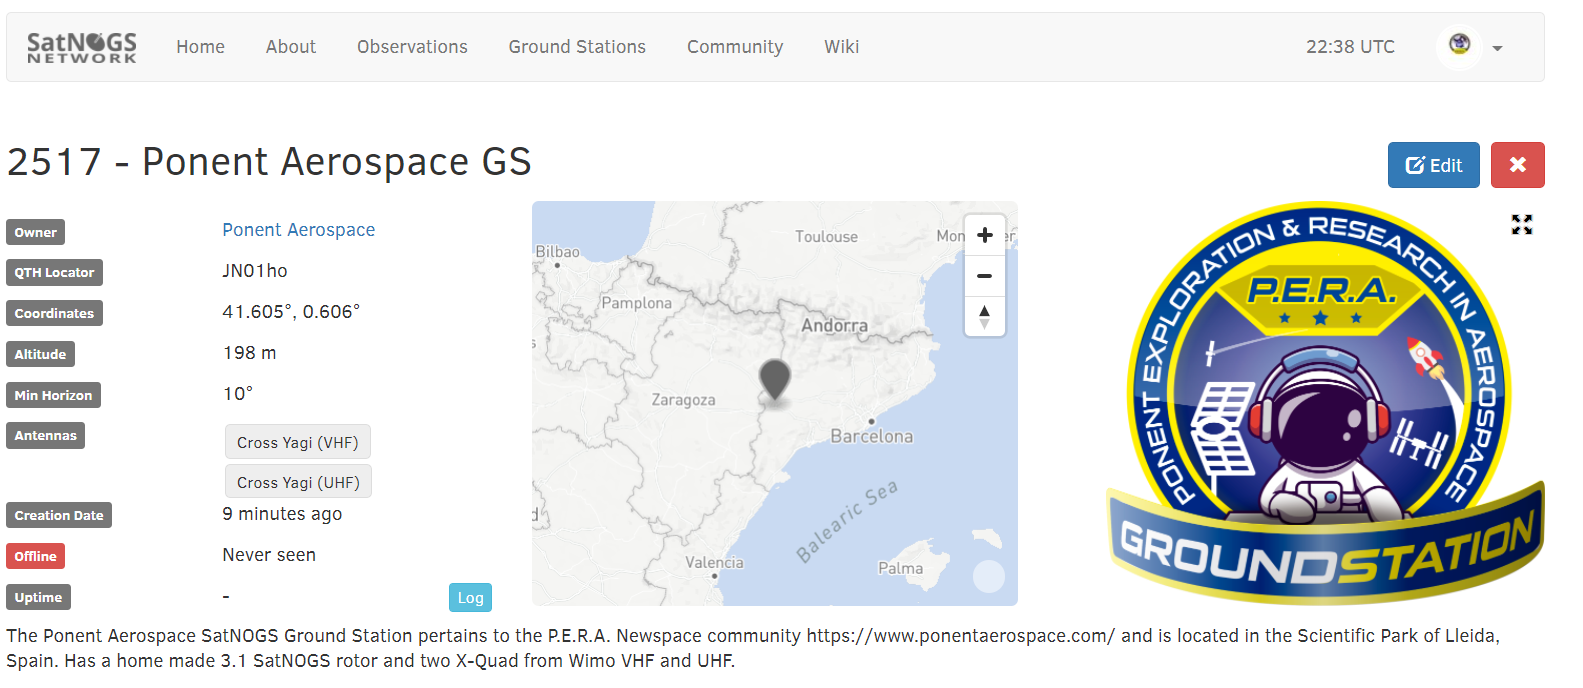Click the QTH Locator value JN01ho
This screenshot has height=688, width=1583.
pyautogui.click(x=255, y=271)
